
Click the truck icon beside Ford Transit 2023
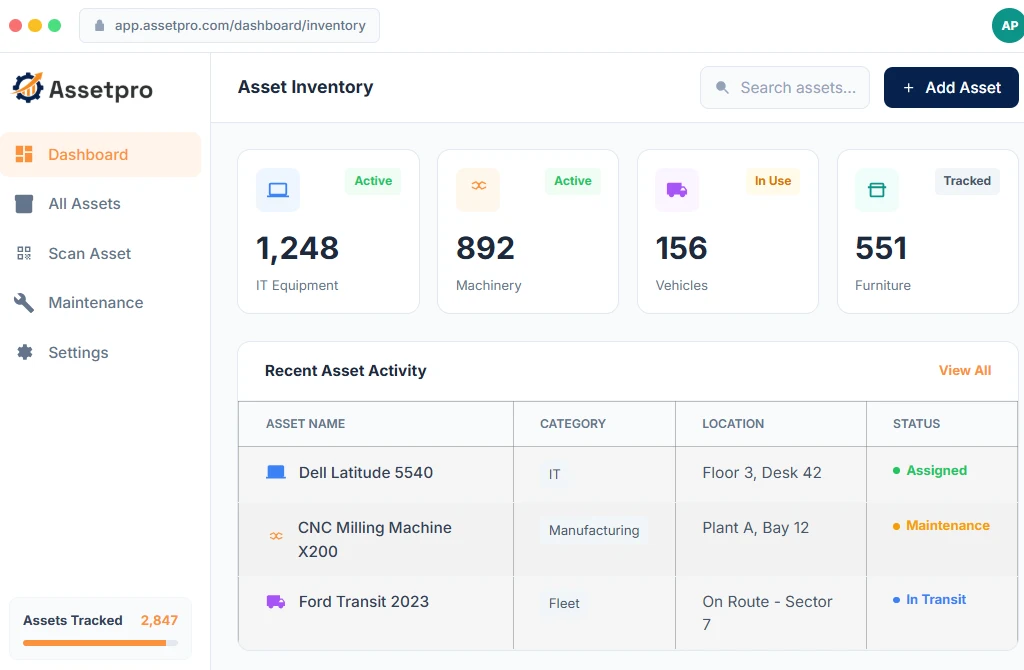[x=276, y=602]
